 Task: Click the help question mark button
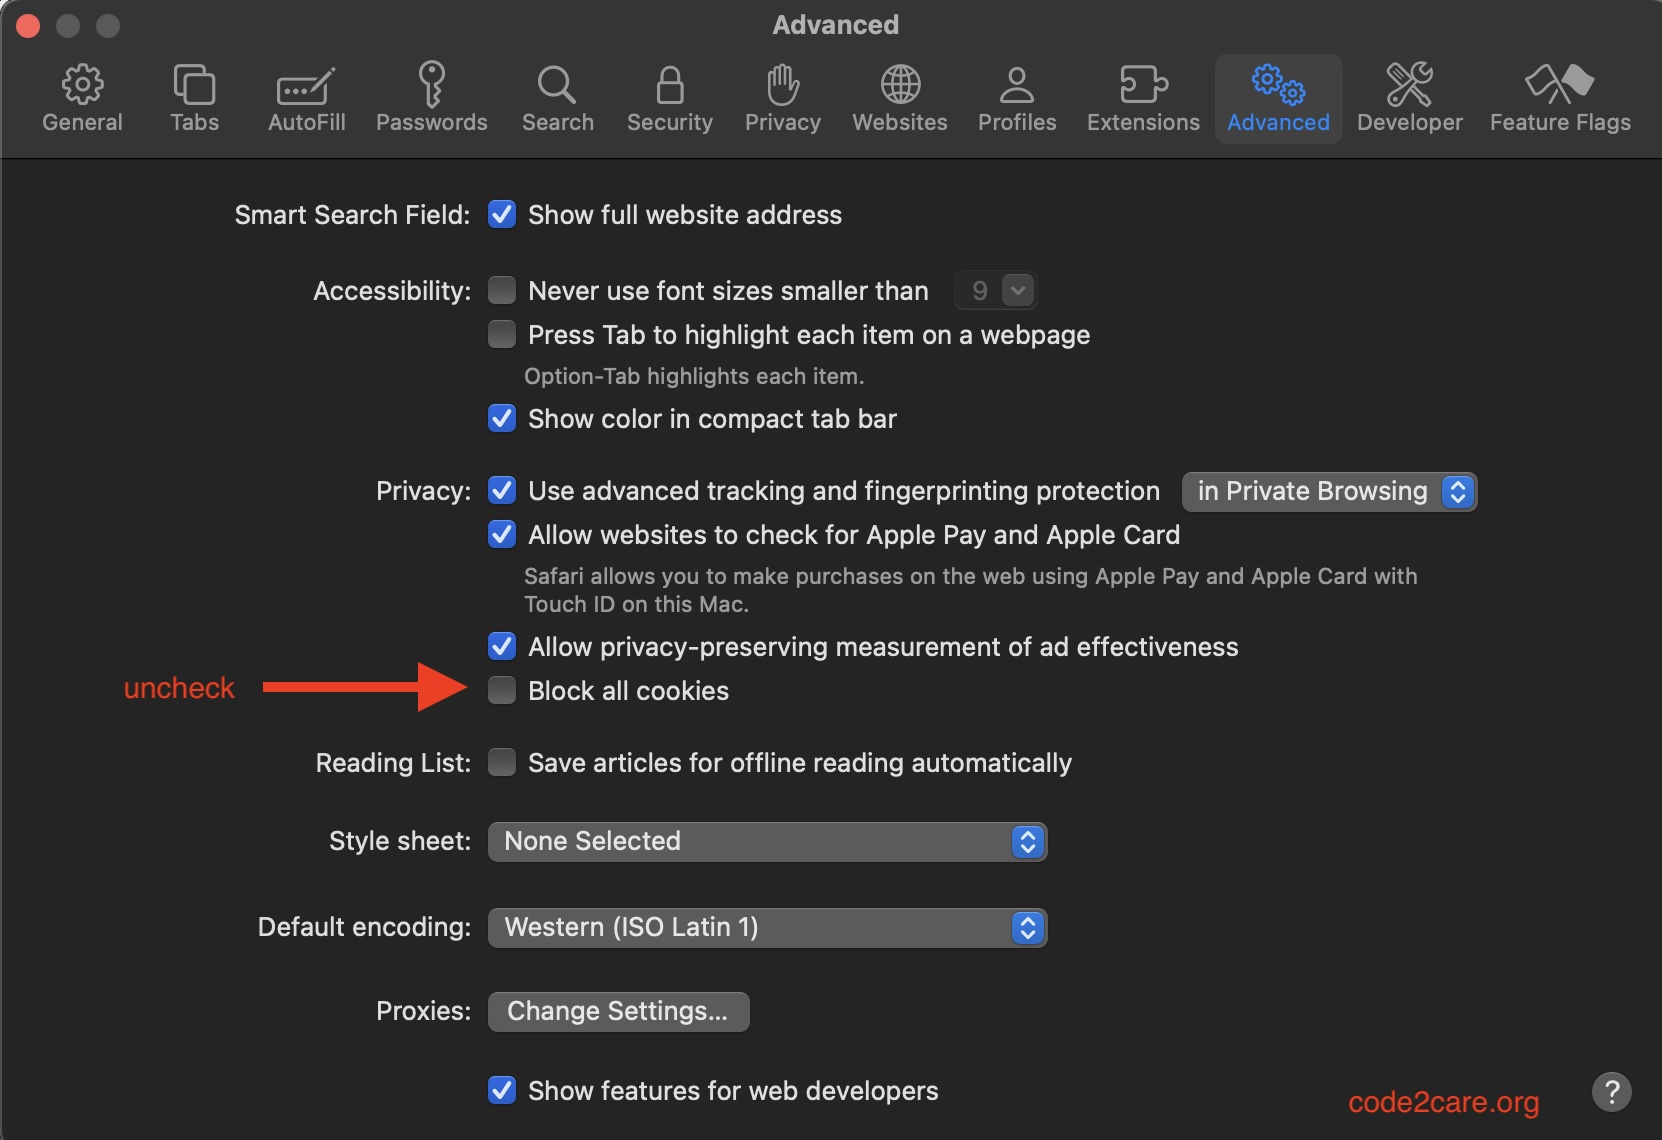[x=1611, y=1091]
